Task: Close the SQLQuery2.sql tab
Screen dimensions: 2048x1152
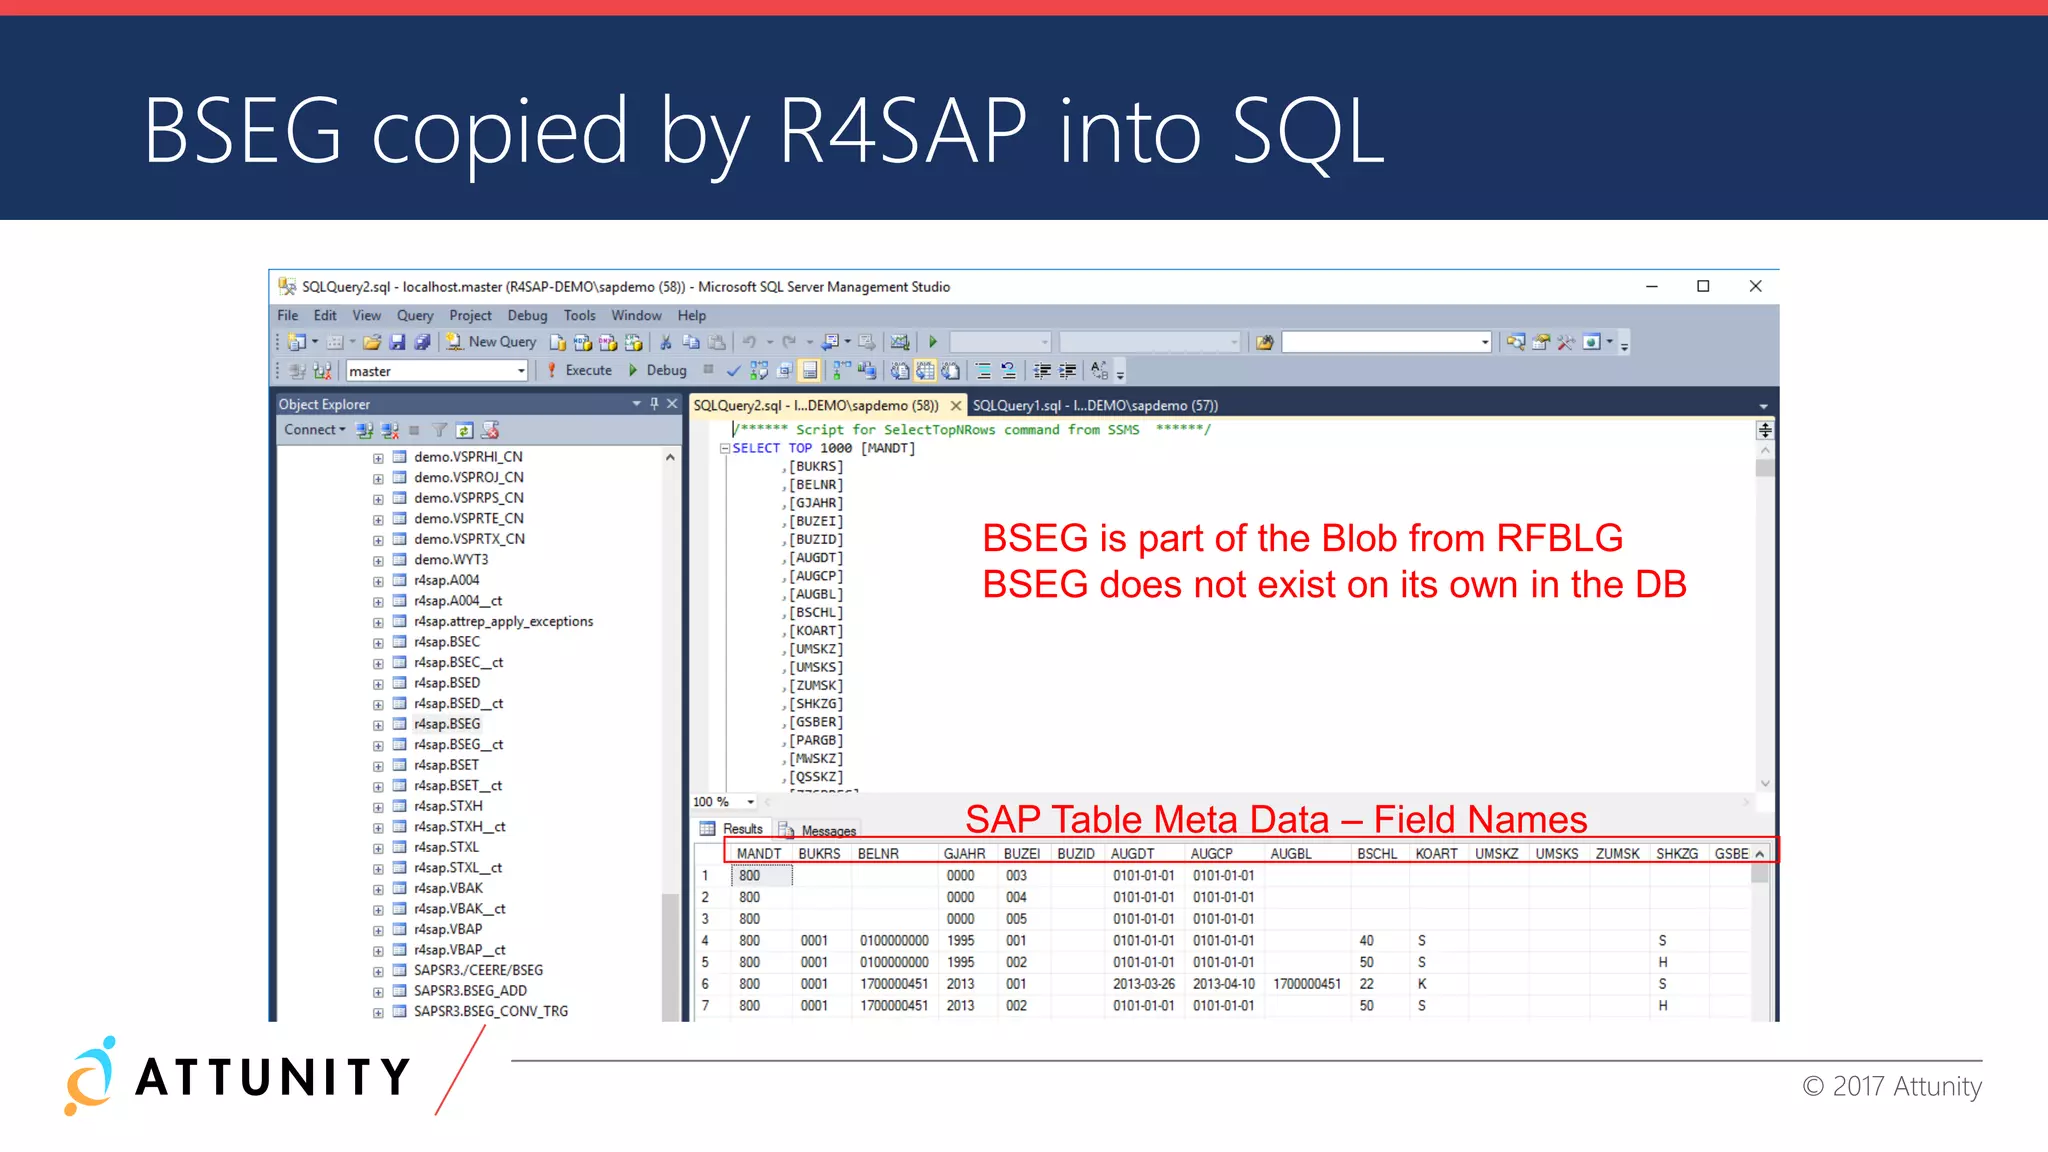Action: (x=956, y=405)
